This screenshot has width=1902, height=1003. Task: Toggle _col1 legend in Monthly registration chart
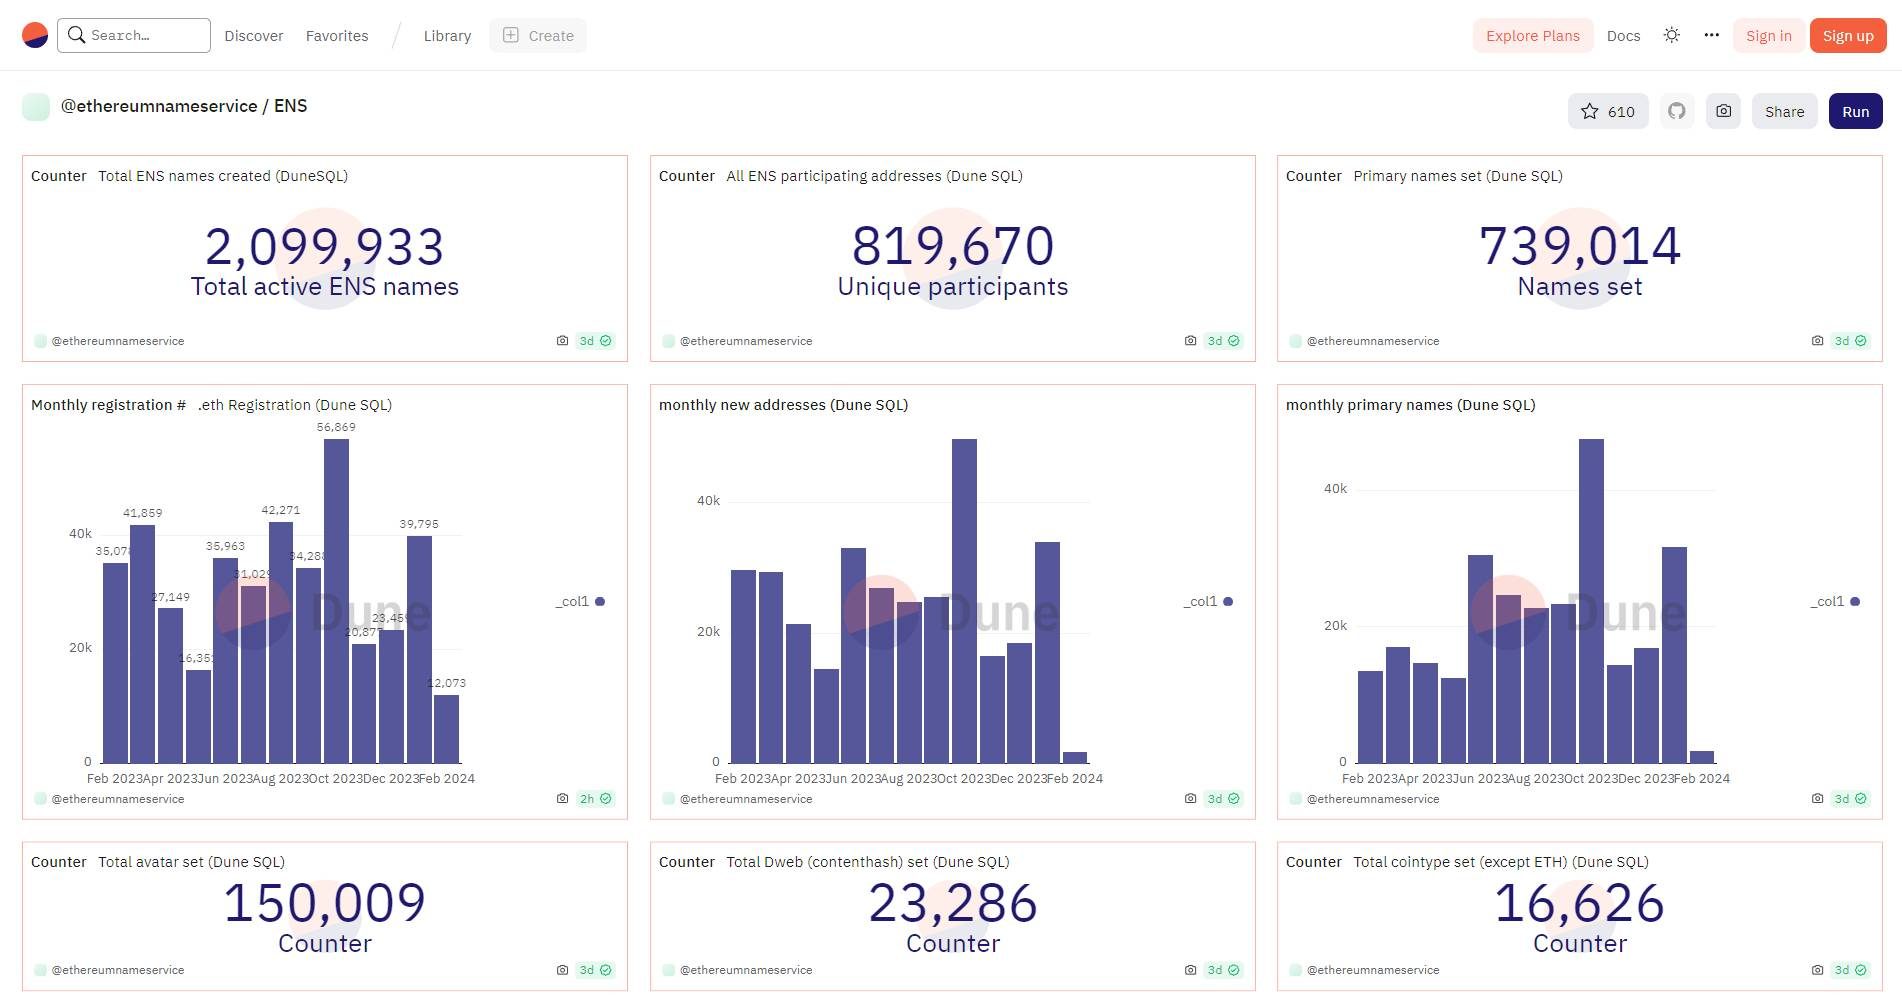pos(580,602)
